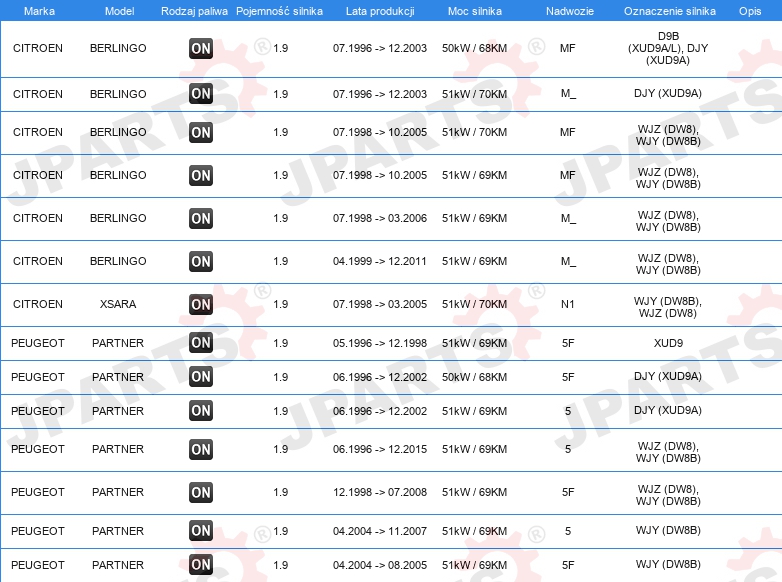This screenshot has width=782, height=582.
Task: Click DJY (XUD9A) in the Berlingo M_ row
Action: [x=668, y=93]
